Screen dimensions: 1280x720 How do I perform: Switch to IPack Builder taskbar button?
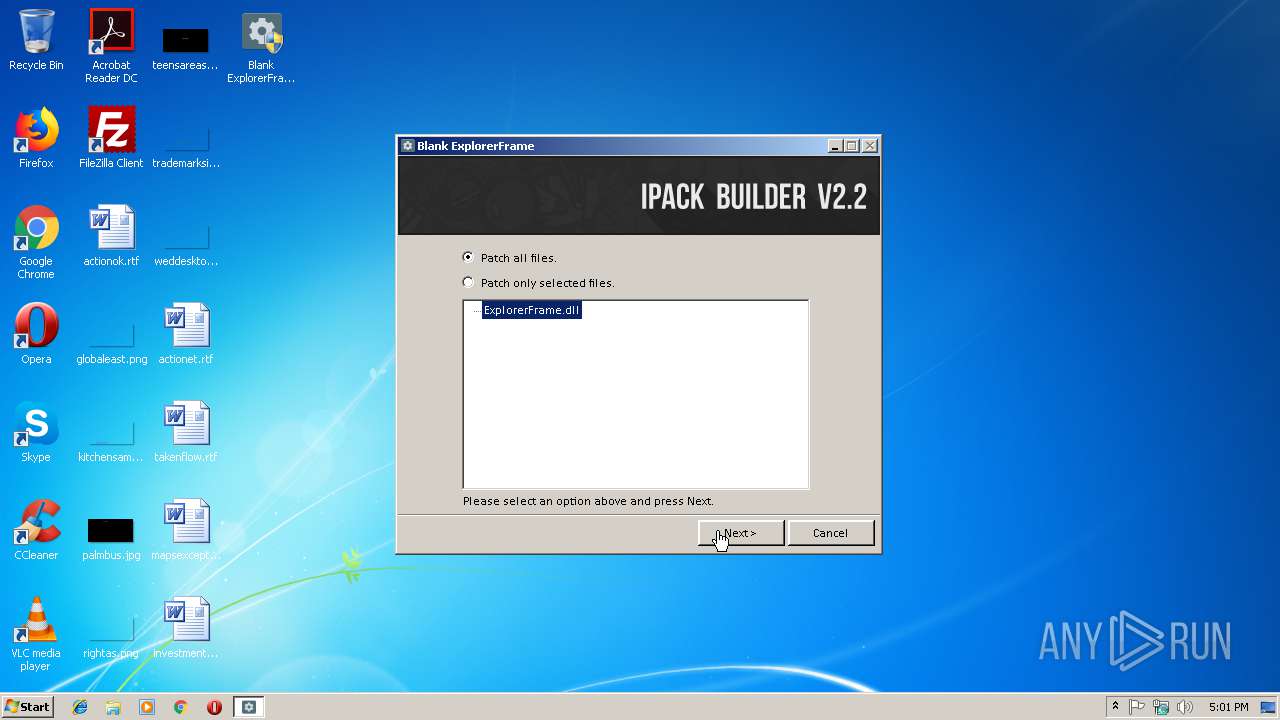pos(249,707)
